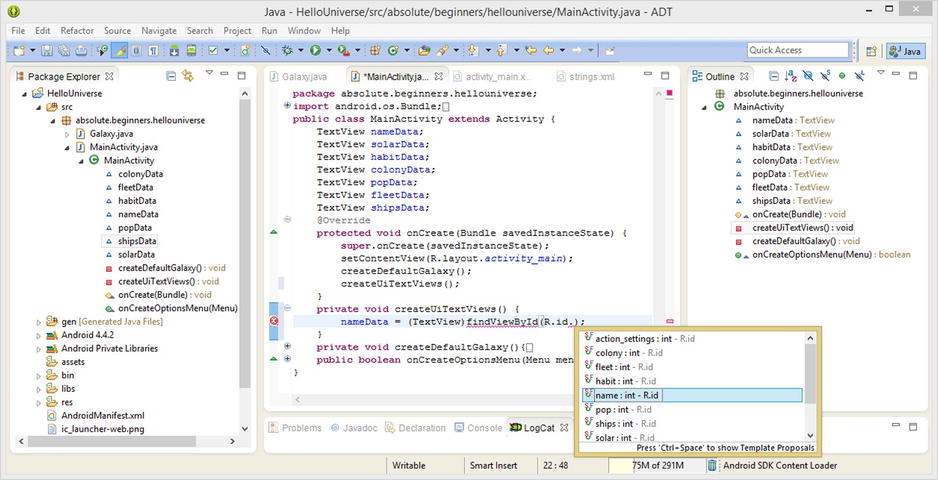The image size is (938, 480).
Task: Click the Open Type folder icon
Action: 424,51
